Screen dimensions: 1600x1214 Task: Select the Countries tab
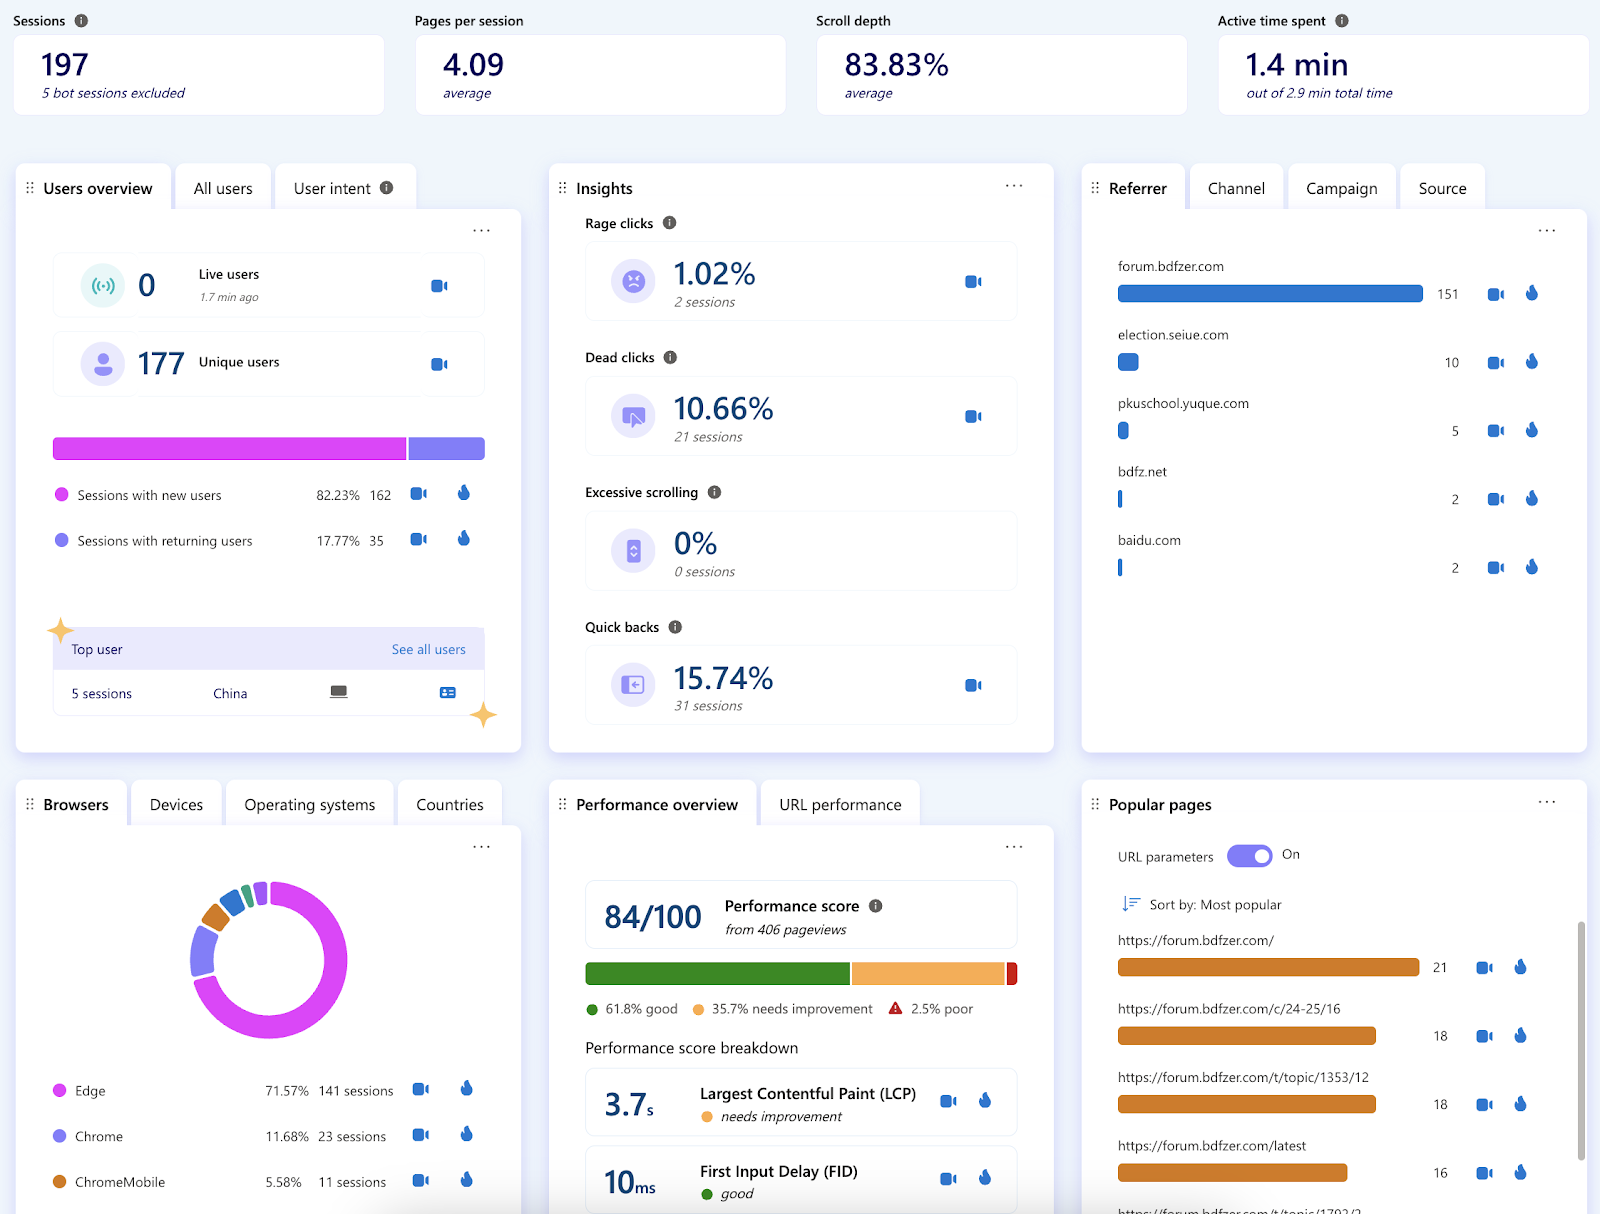click(449, 805)
